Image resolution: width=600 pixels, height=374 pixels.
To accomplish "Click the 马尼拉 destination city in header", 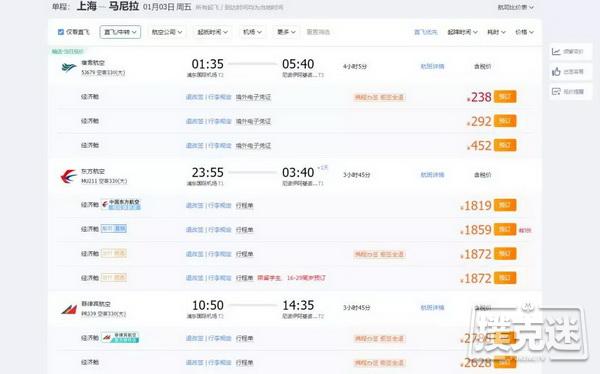I will [x=124, y=6].
